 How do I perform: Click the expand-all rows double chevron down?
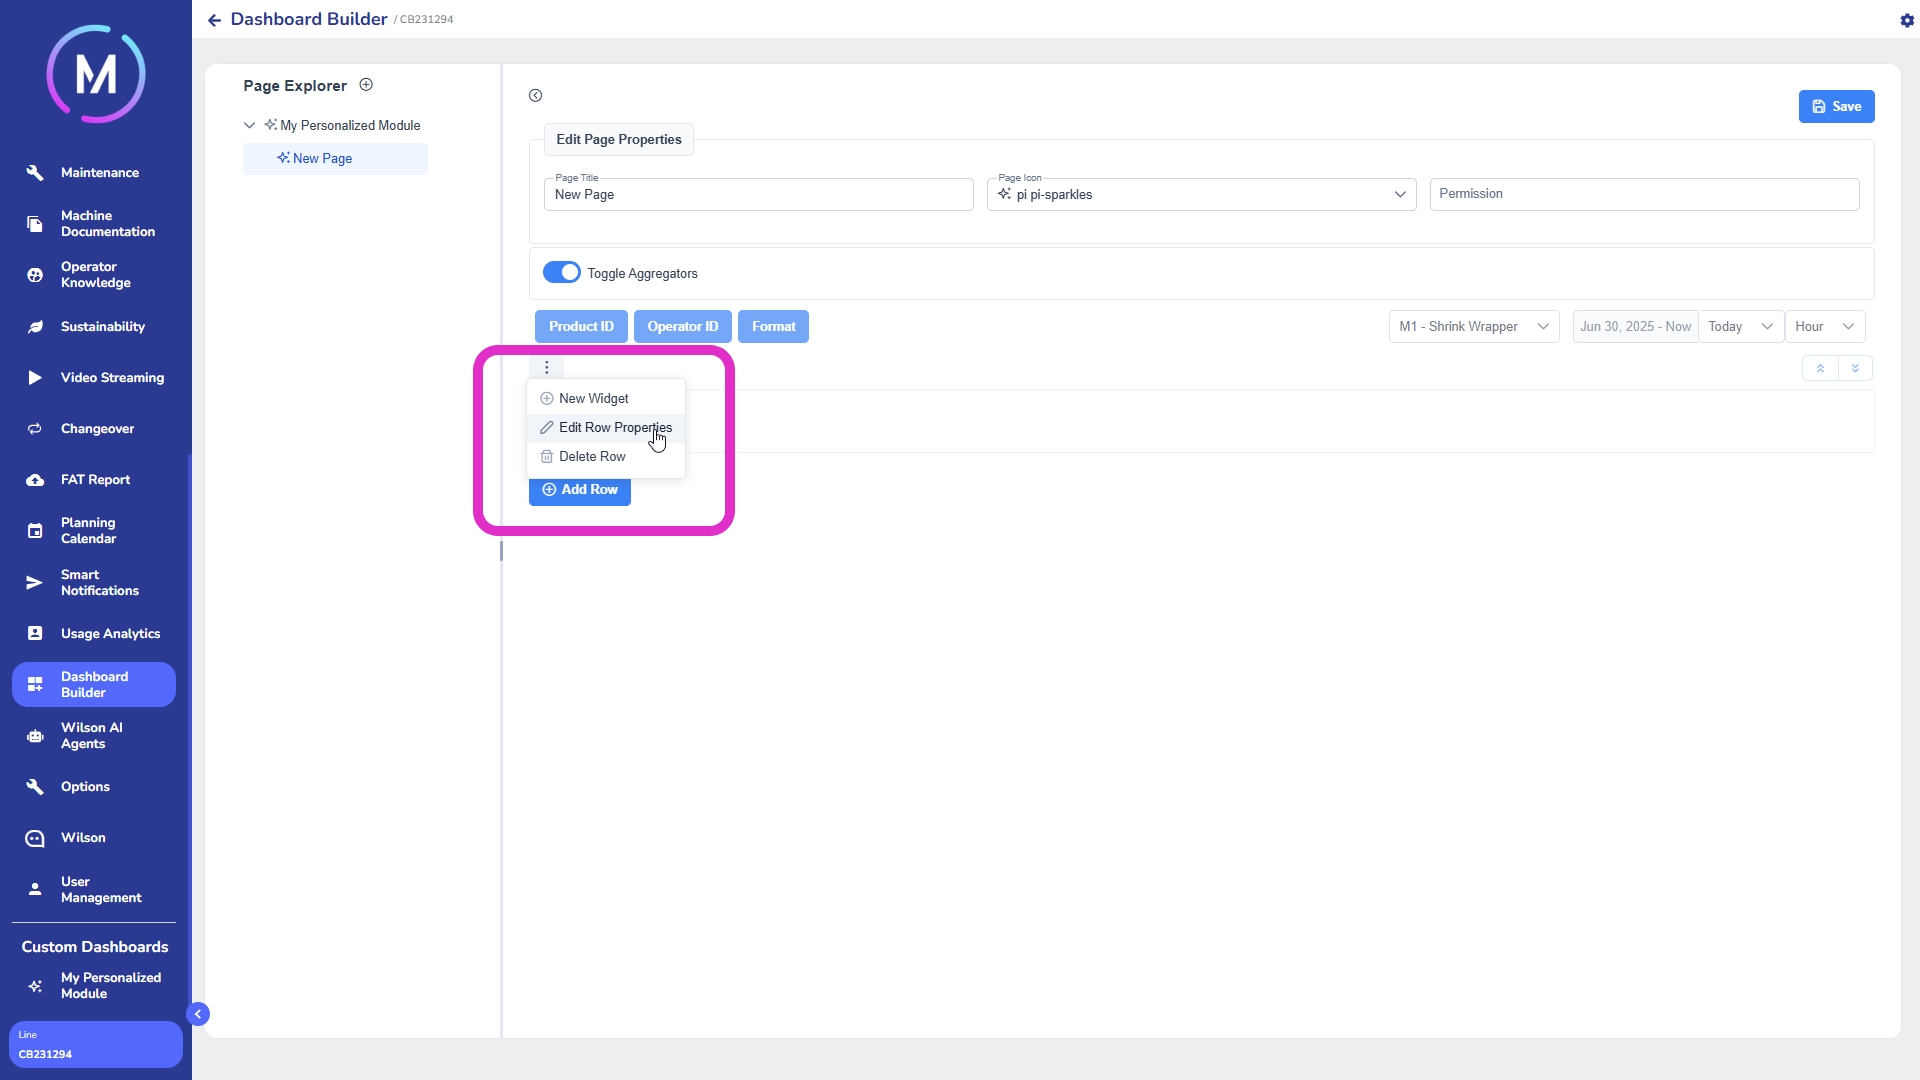1855,368
